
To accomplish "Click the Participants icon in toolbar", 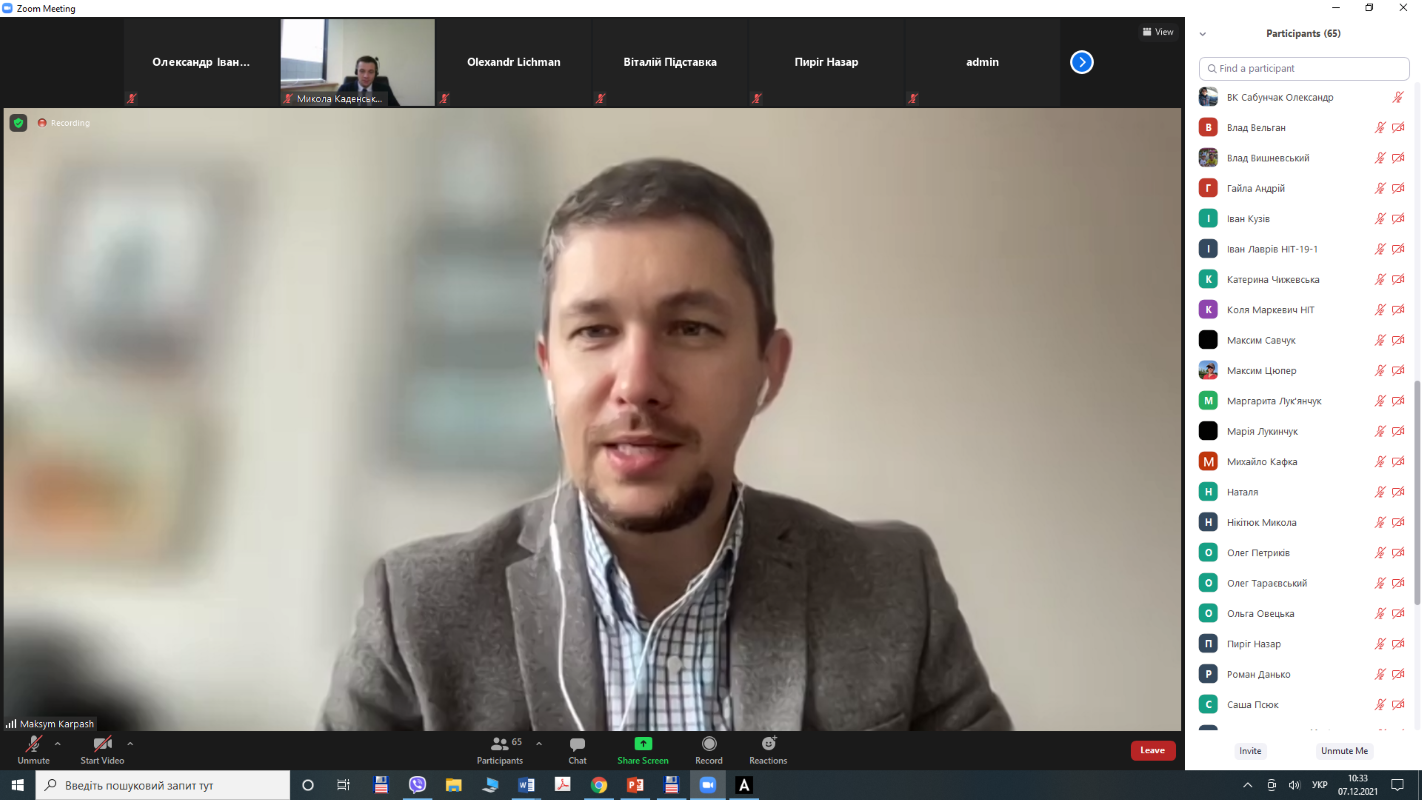I will (x=499, y=745).
